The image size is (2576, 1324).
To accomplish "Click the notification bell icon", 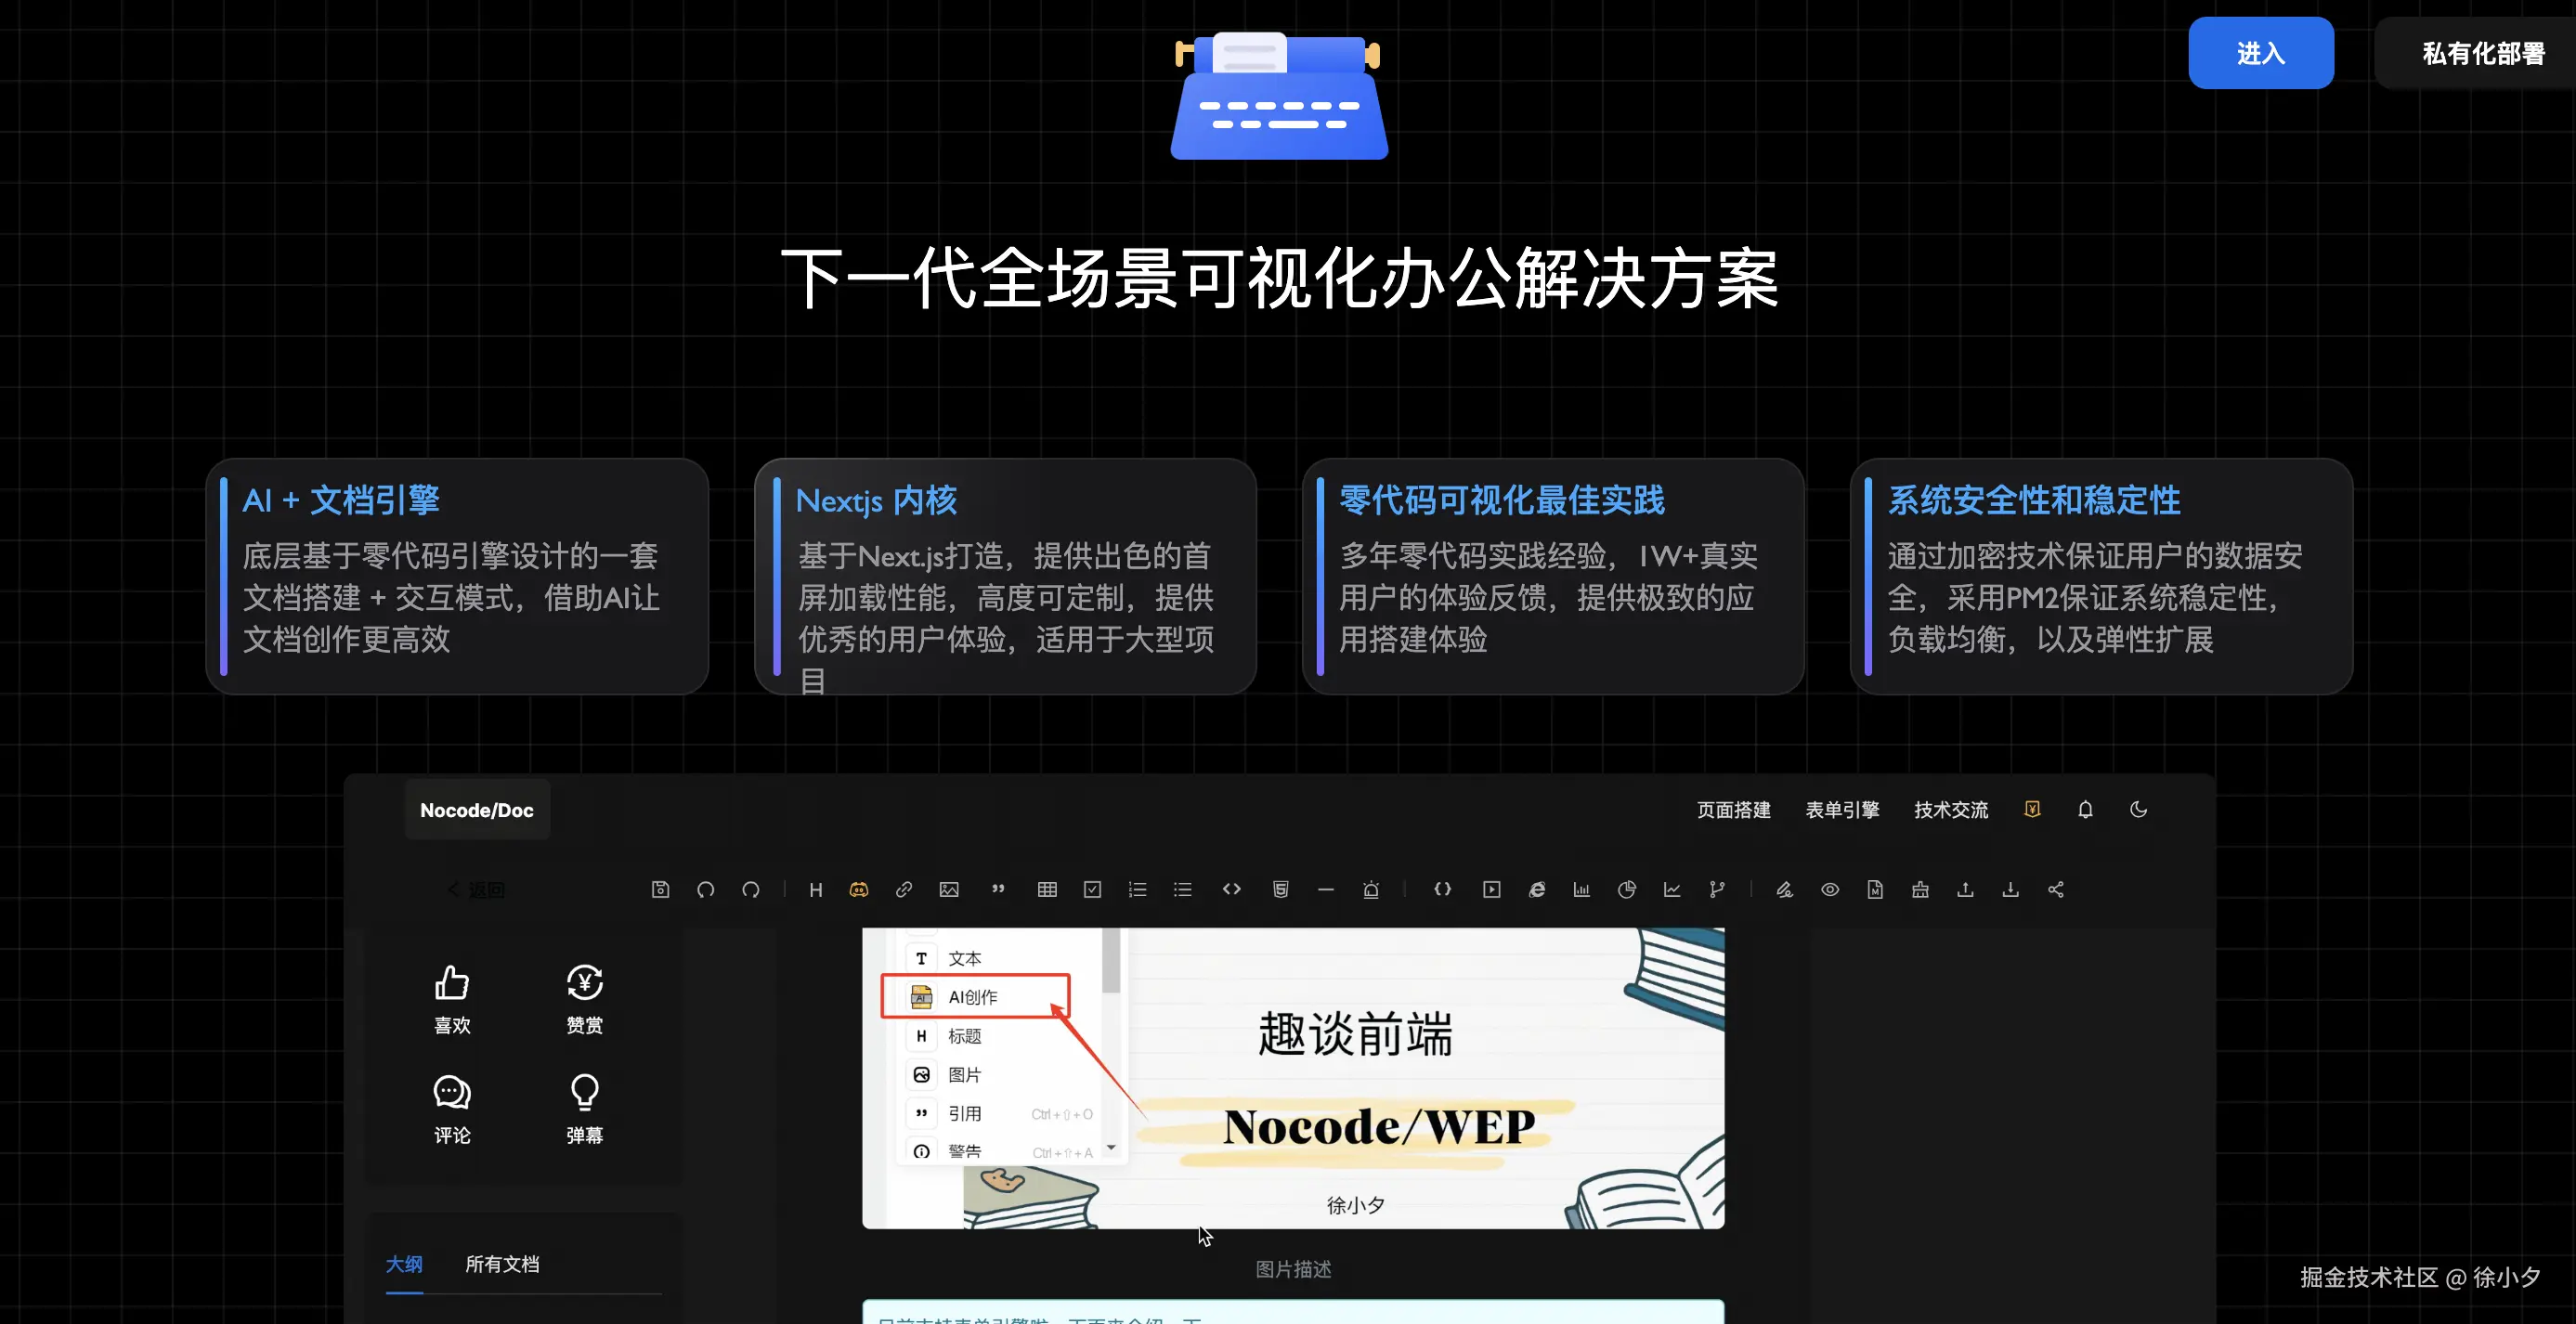I will click(2085, 809).
